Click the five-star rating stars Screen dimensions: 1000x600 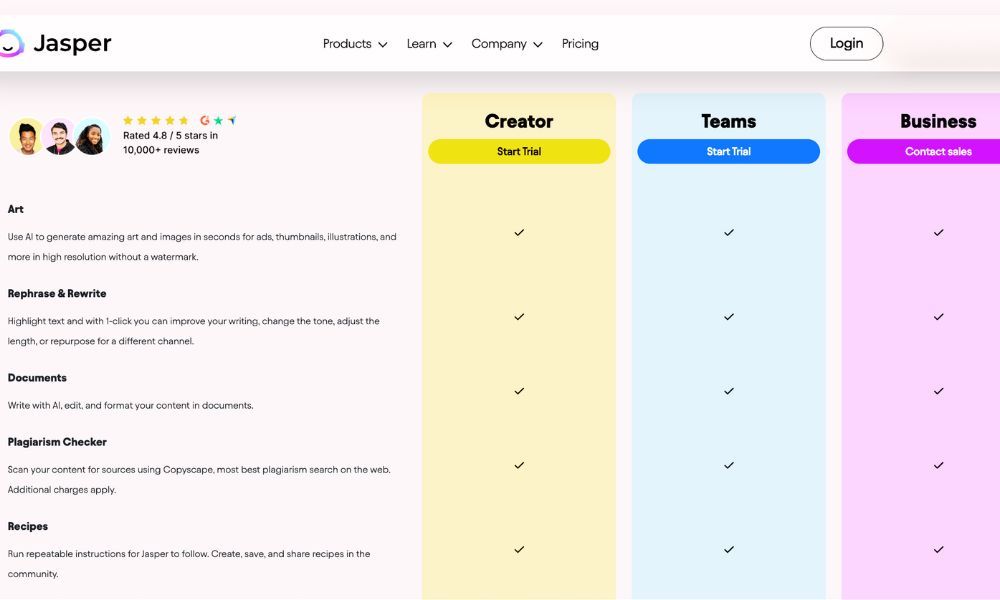(x=155, y=120)
